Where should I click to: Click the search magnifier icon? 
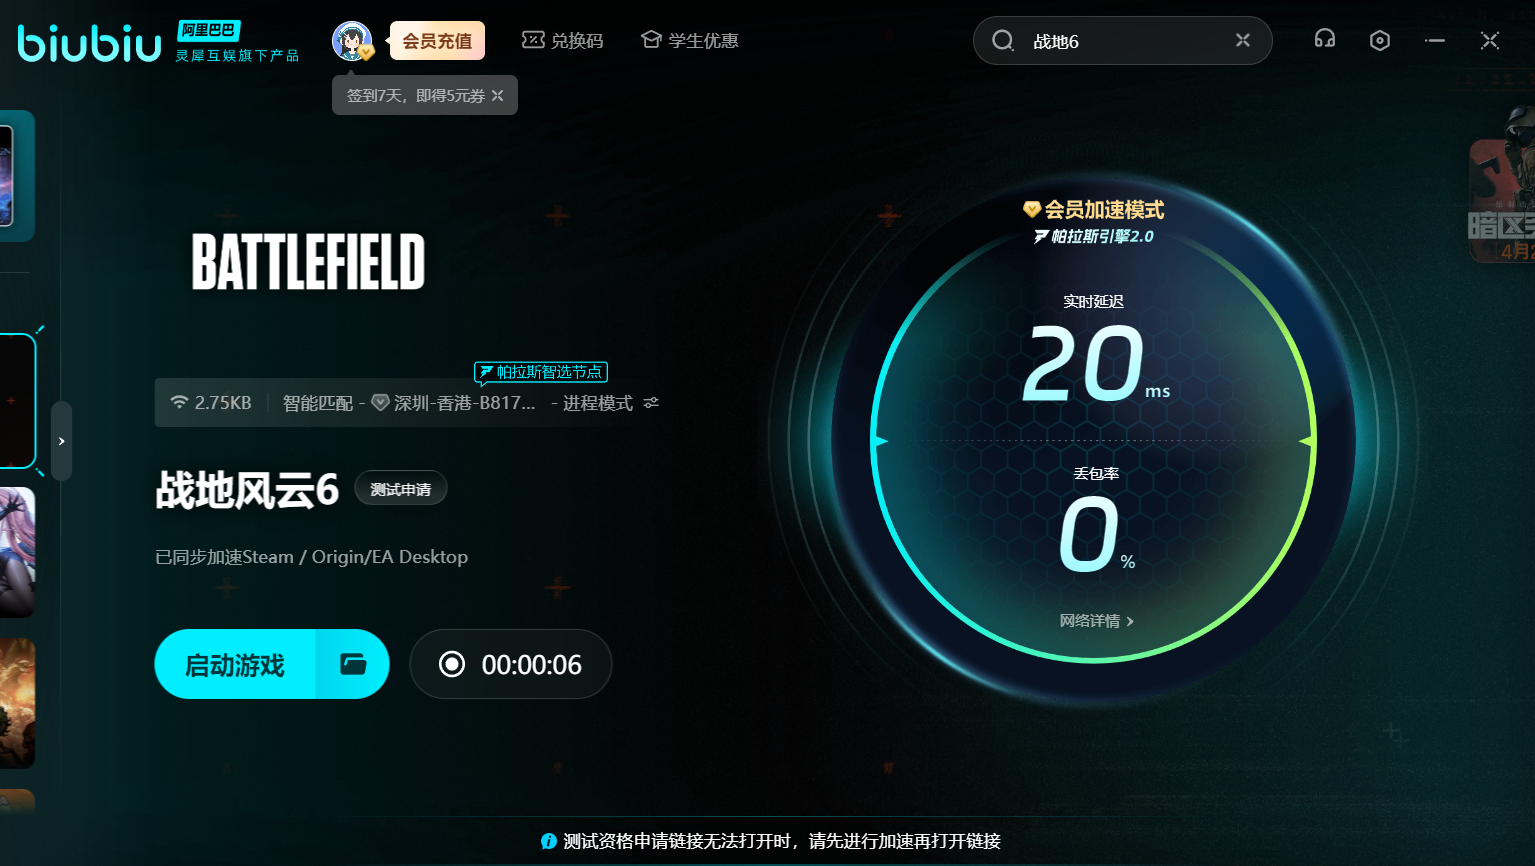[1003, 41]
